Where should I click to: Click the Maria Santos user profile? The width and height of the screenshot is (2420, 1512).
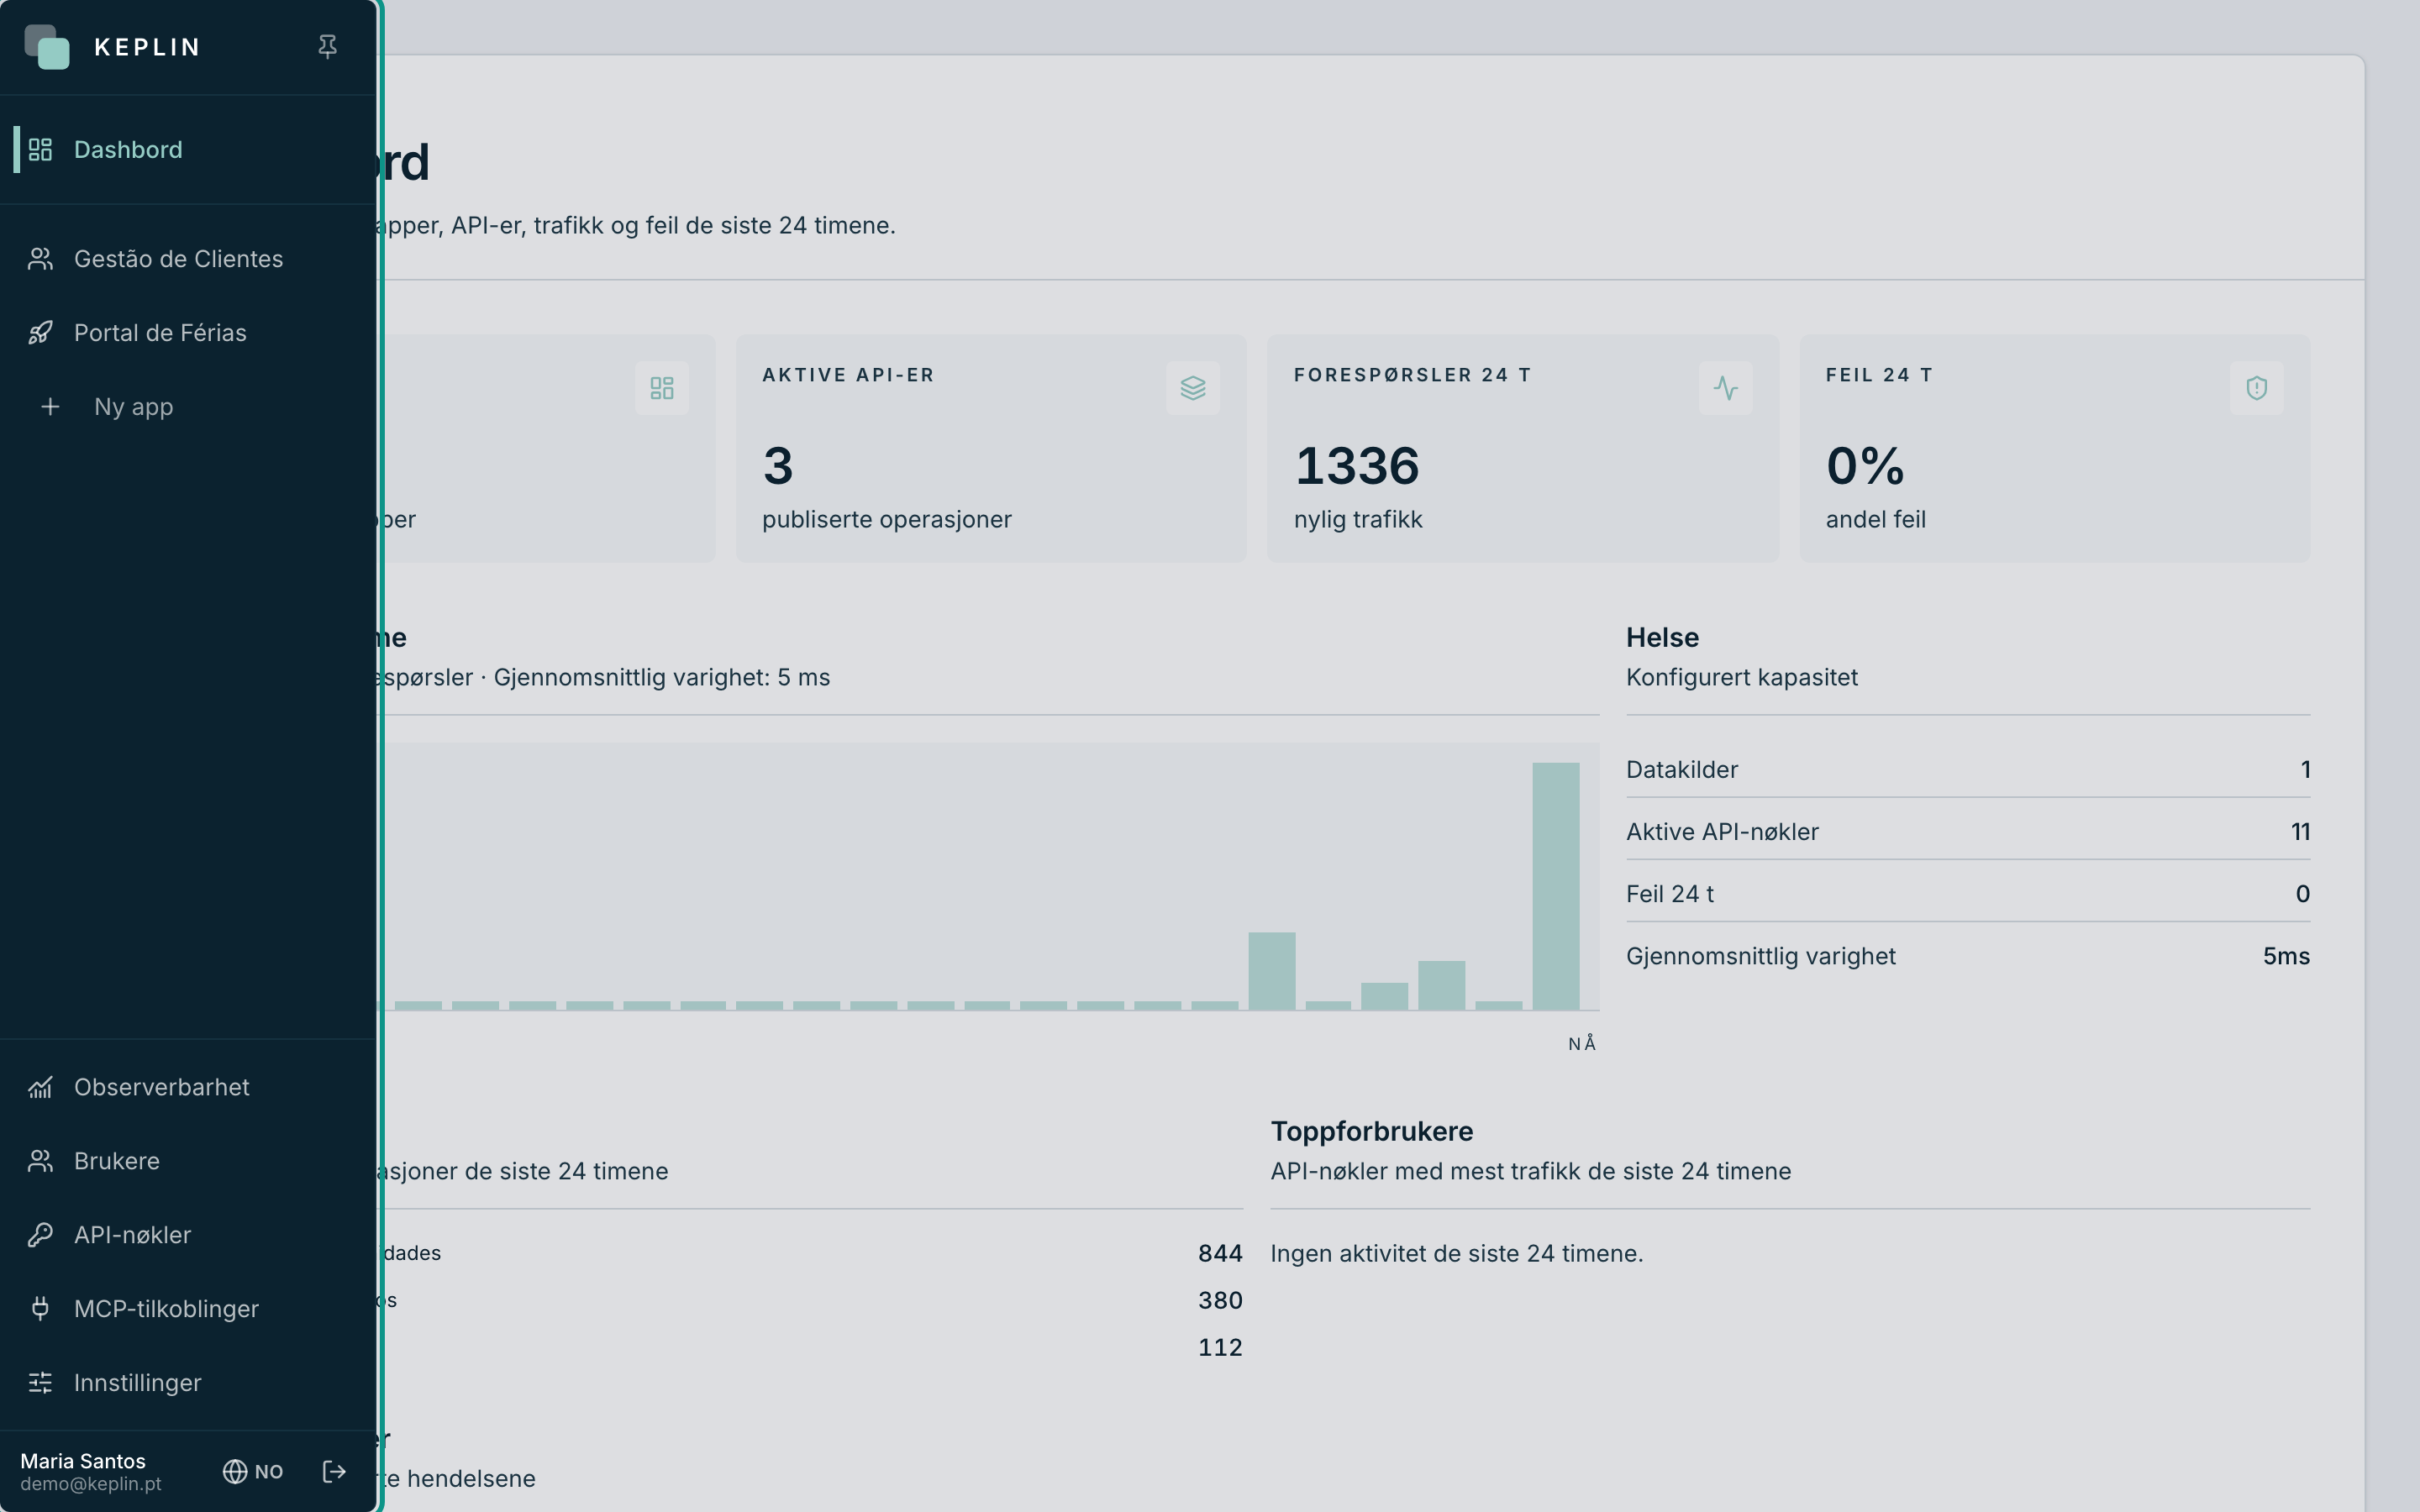(91, 1472)
